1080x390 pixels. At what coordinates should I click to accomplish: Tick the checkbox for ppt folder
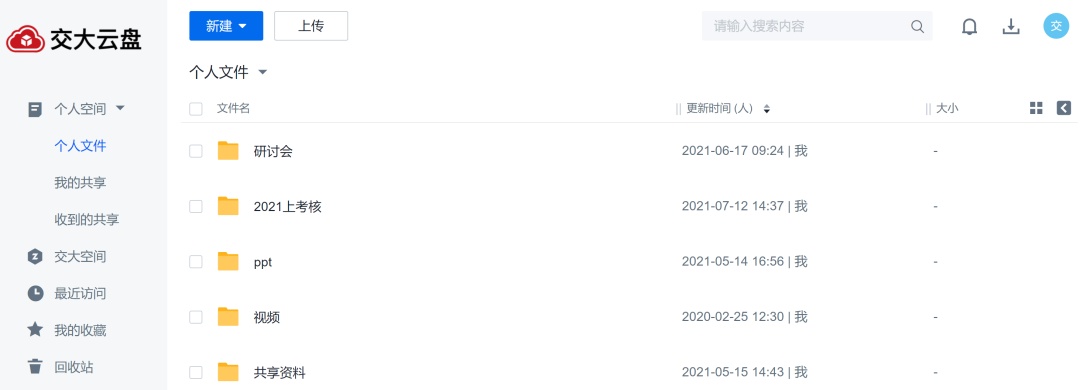(x=196, y=262)
